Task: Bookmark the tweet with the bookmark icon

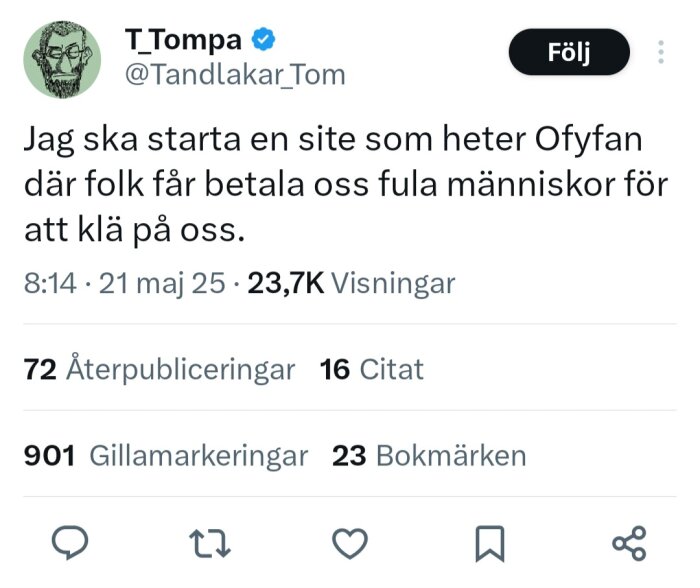Action: click(490, 542)
